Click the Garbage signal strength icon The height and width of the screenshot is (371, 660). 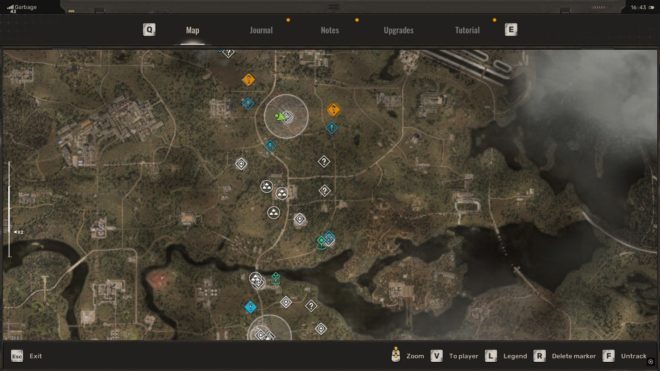[11, 7]
